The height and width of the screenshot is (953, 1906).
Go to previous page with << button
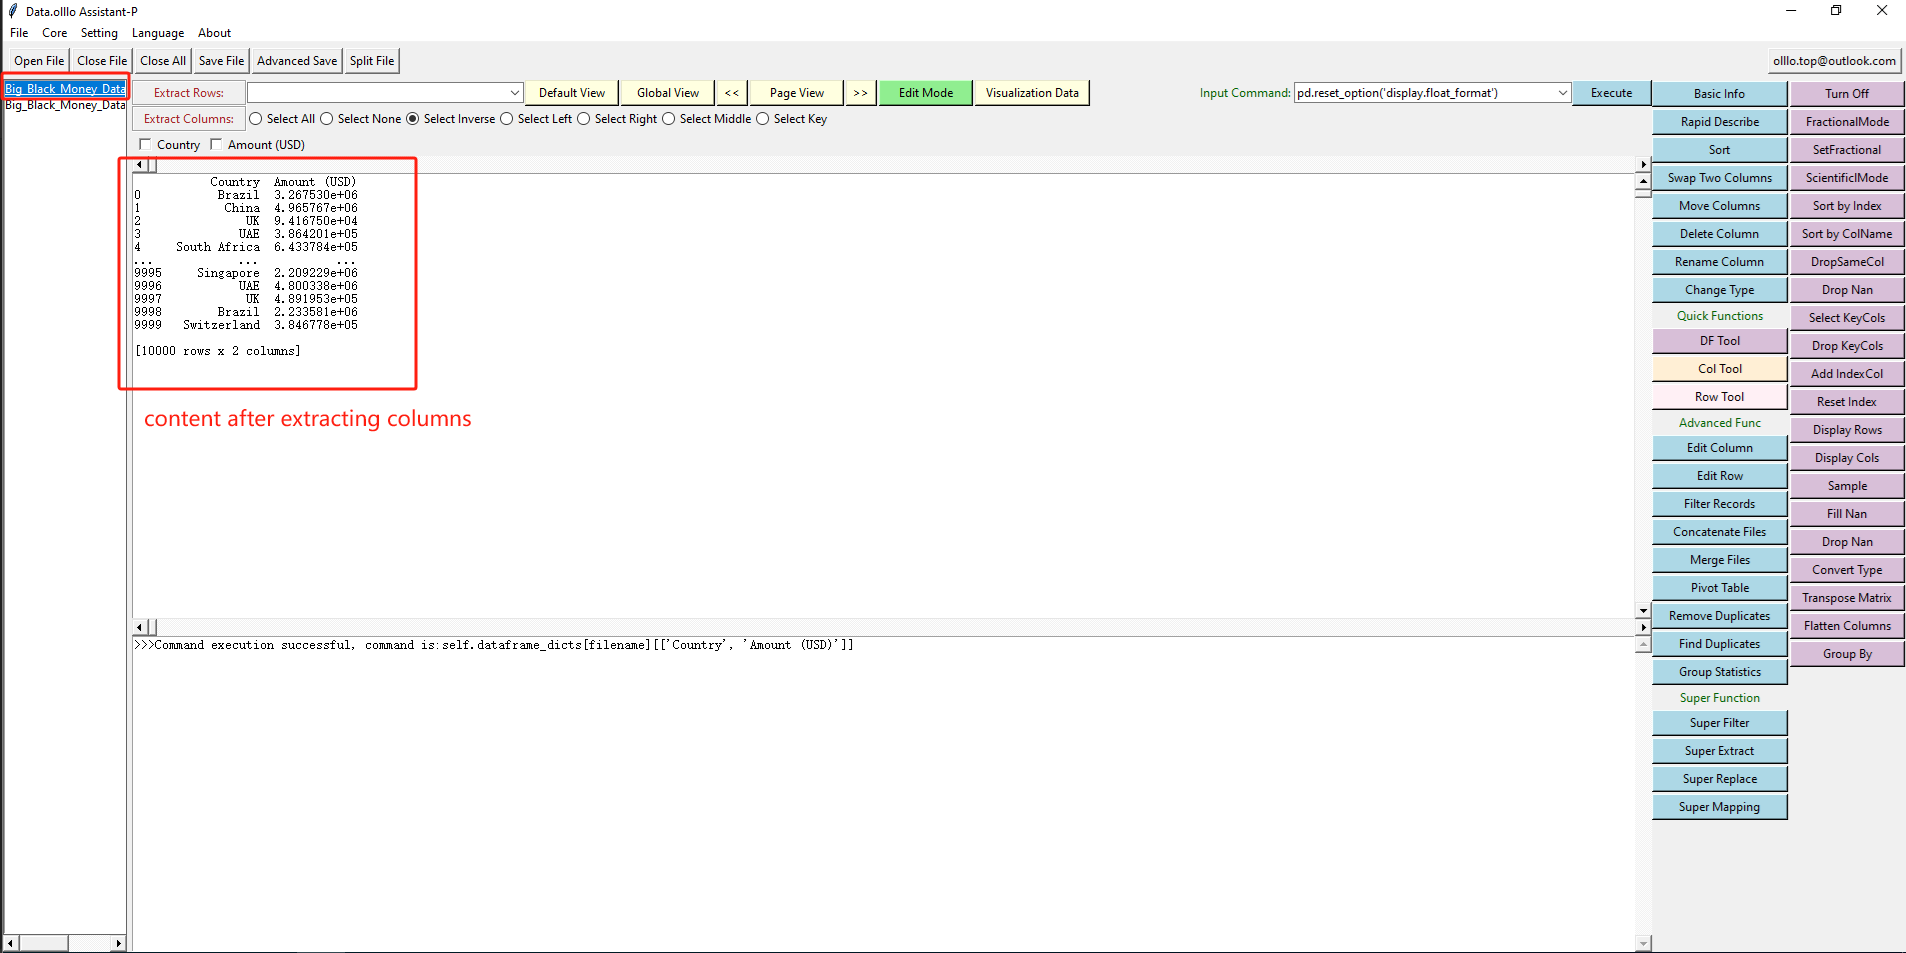(x=732, y=93)
